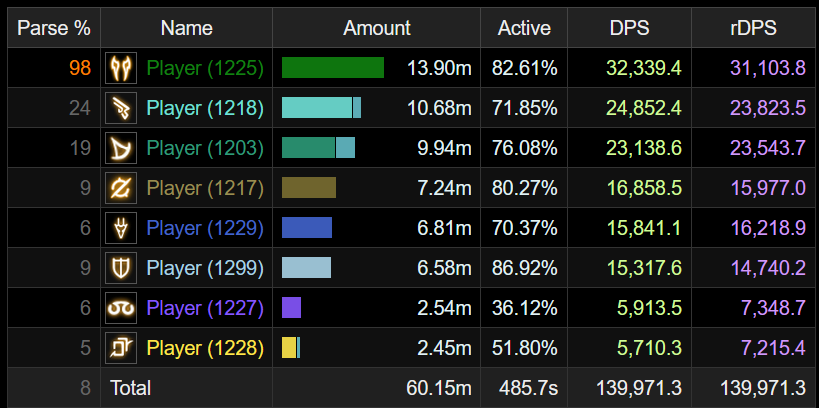Click the rDPS value 31,103.8

(x=768, y=68)
